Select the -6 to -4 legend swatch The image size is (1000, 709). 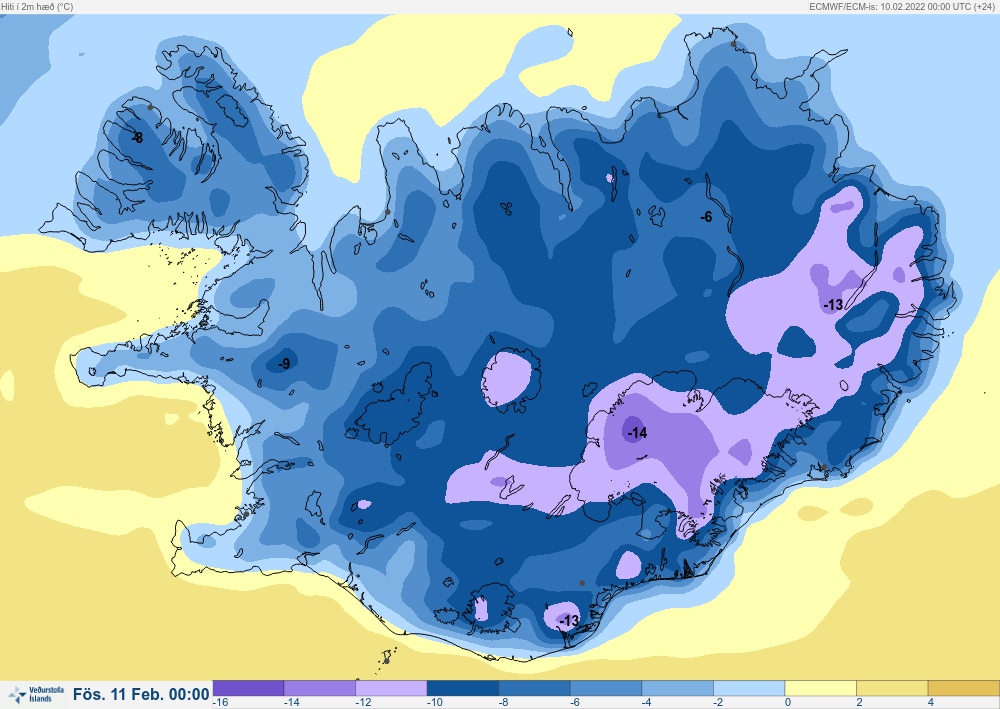(606, 688)
